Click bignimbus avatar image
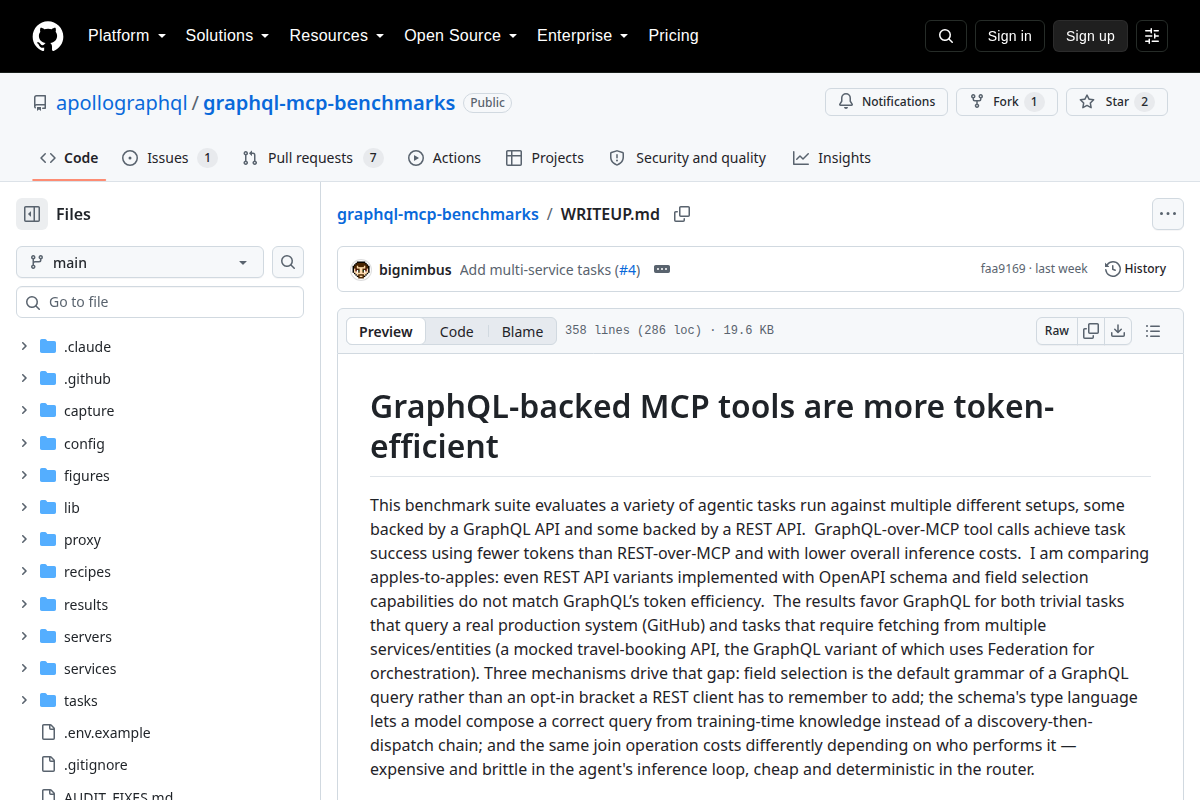This screenshot has height=800, width=1200. tap(361, 269)
